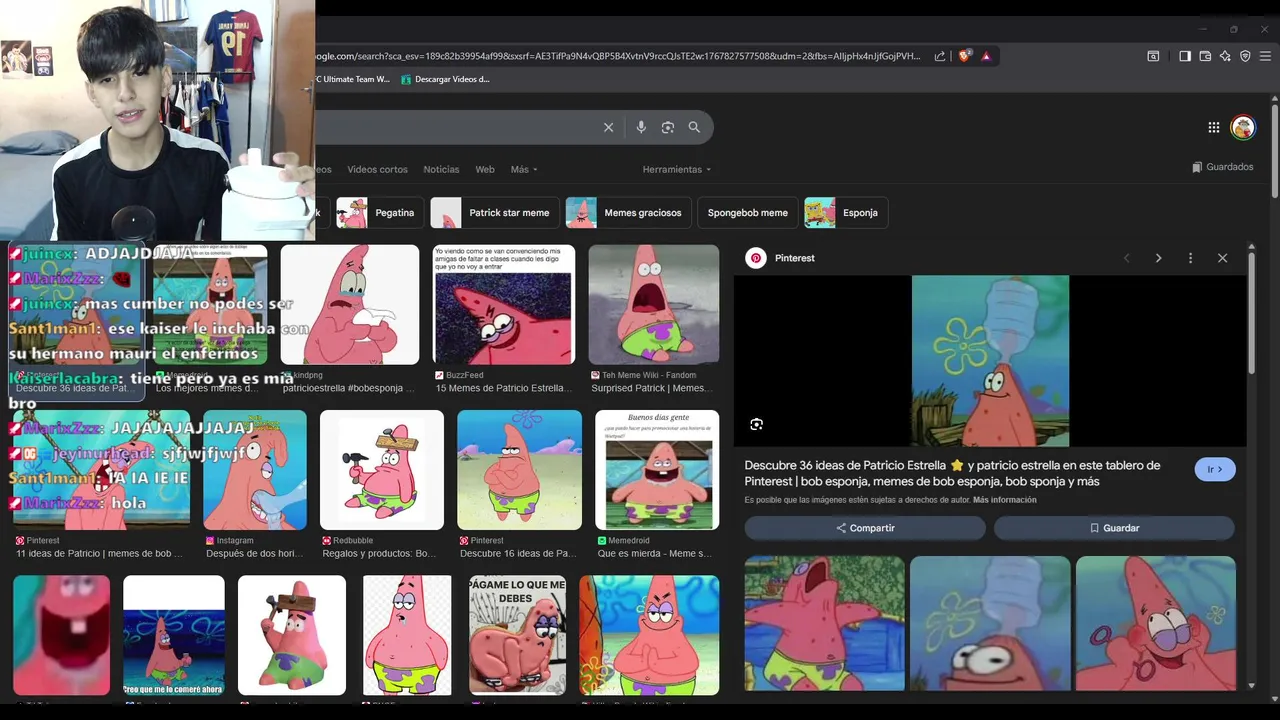
Task: Switch to Videos cortos tab
Action: 377,169
